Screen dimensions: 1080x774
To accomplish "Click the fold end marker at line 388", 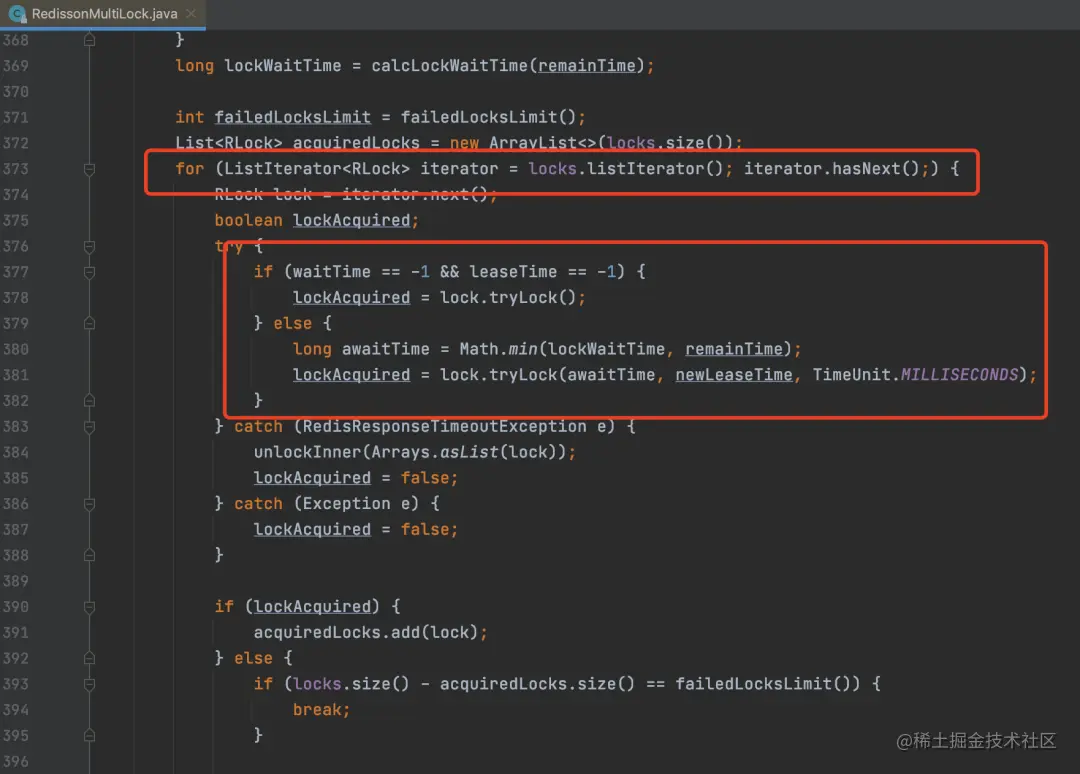I will [x=90, y=555].
